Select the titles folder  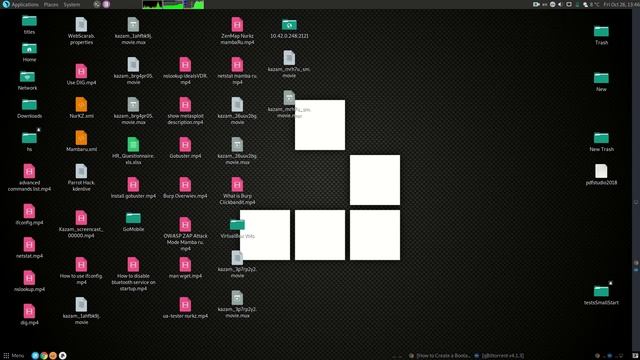point(29,24)
